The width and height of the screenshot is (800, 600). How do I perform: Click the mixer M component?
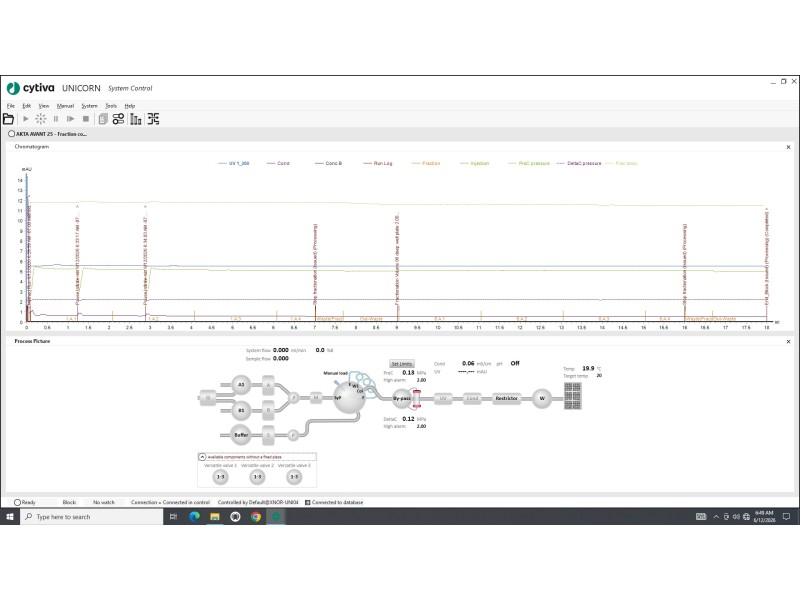pos(316,397)
